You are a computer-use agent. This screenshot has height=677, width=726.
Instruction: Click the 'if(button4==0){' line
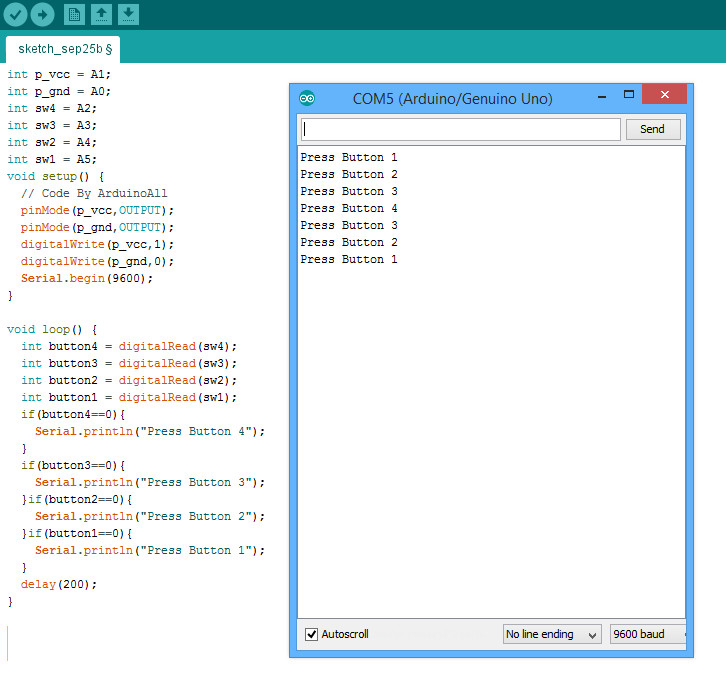click(73, 414)
